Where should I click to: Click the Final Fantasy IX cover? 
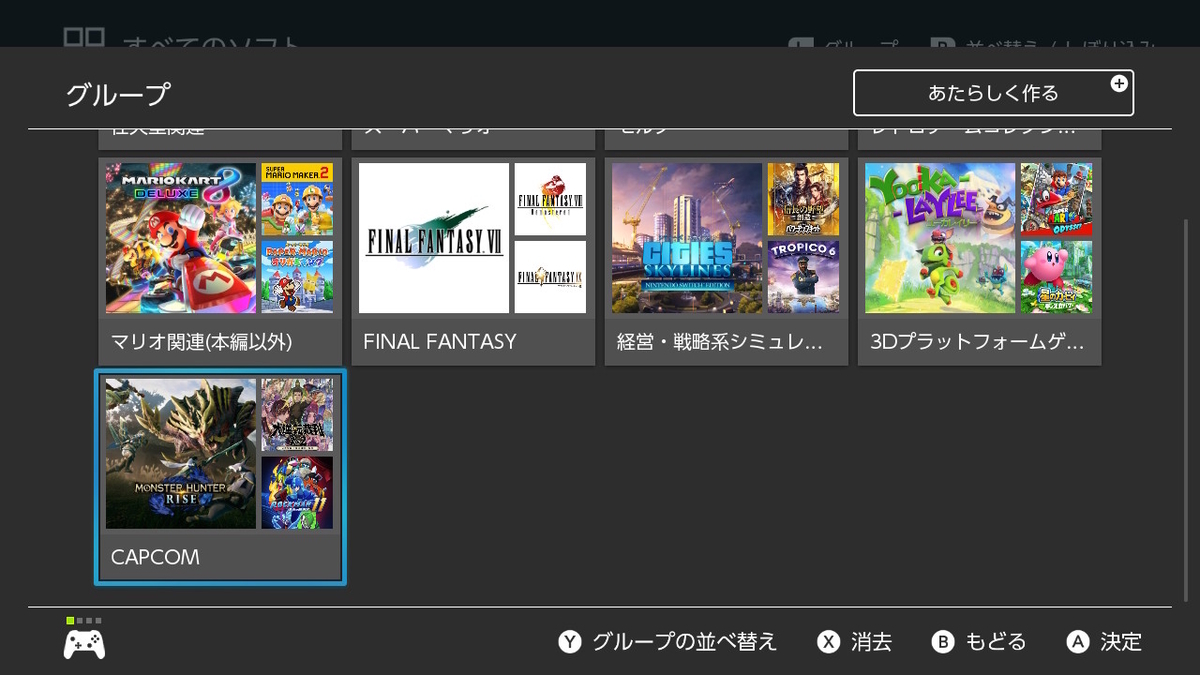pyautogui.click(x=550, y=277)
